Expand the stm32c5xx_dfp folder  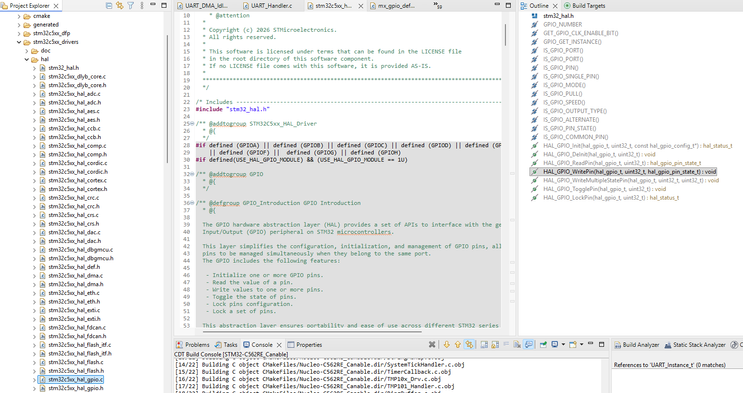coord(19,34)
